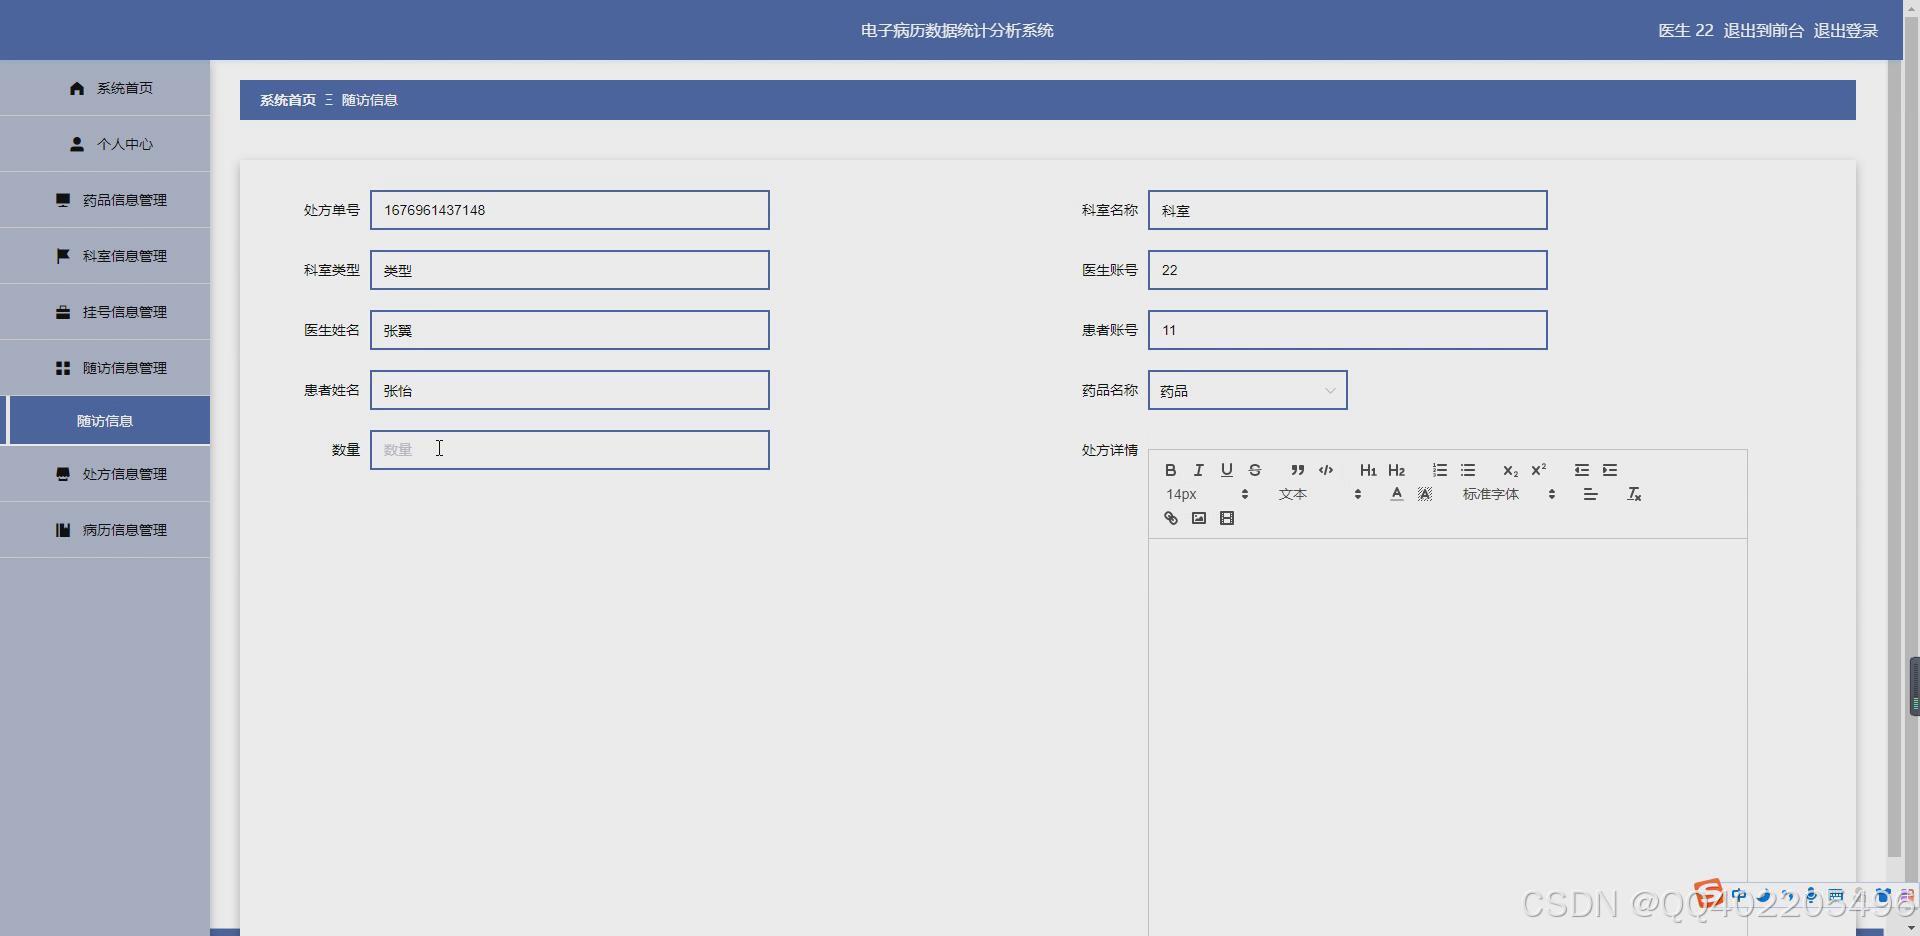1920x936 pixels.
Task: Collapse 随访信息管理 menu
Action: [105, 368]
